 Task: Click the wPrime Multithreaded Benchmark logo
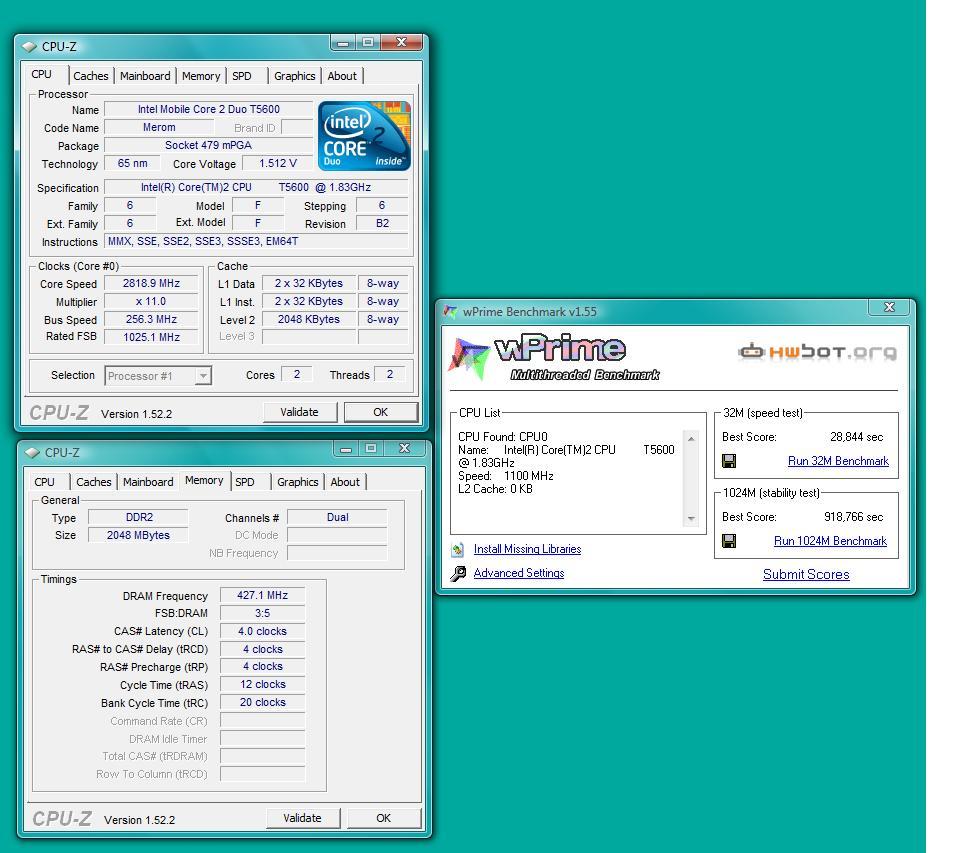click(x=554, y=358)
